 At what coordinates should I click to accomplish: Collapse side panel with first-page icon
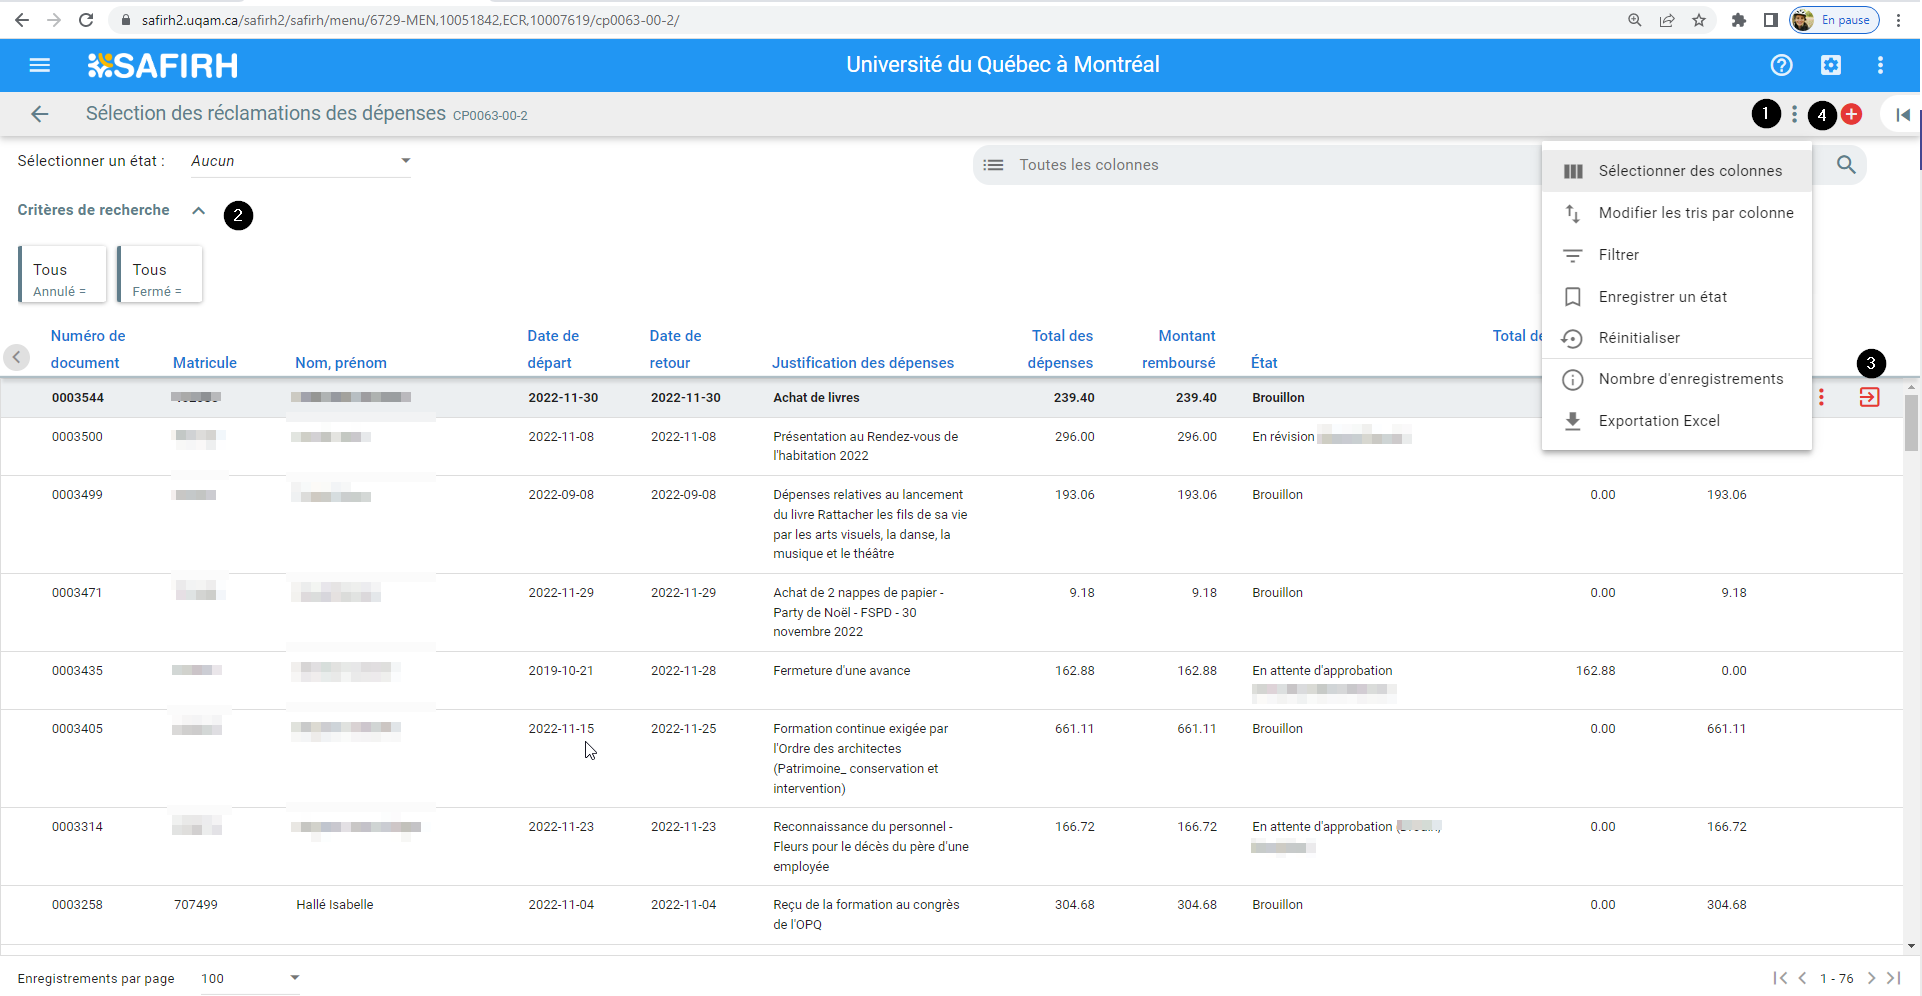(x=1903, y=115)
